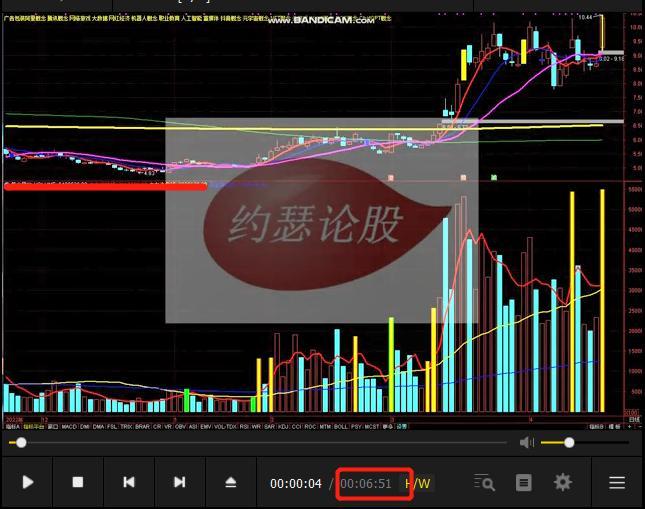This screenshot has width=645, height=509.
Task: Select the MACD indicator tab
Action: (x=68, y=426)
